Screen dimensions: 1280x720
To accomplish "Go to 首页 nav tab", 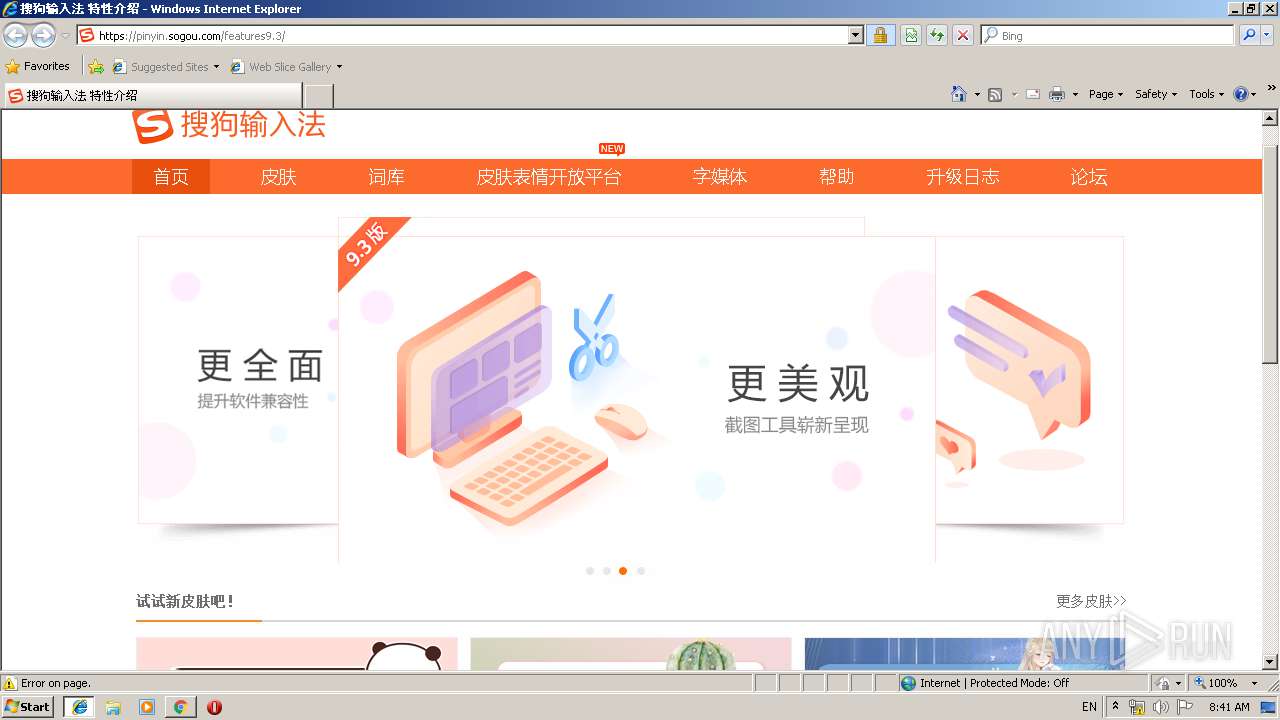I will pos(171,177).
